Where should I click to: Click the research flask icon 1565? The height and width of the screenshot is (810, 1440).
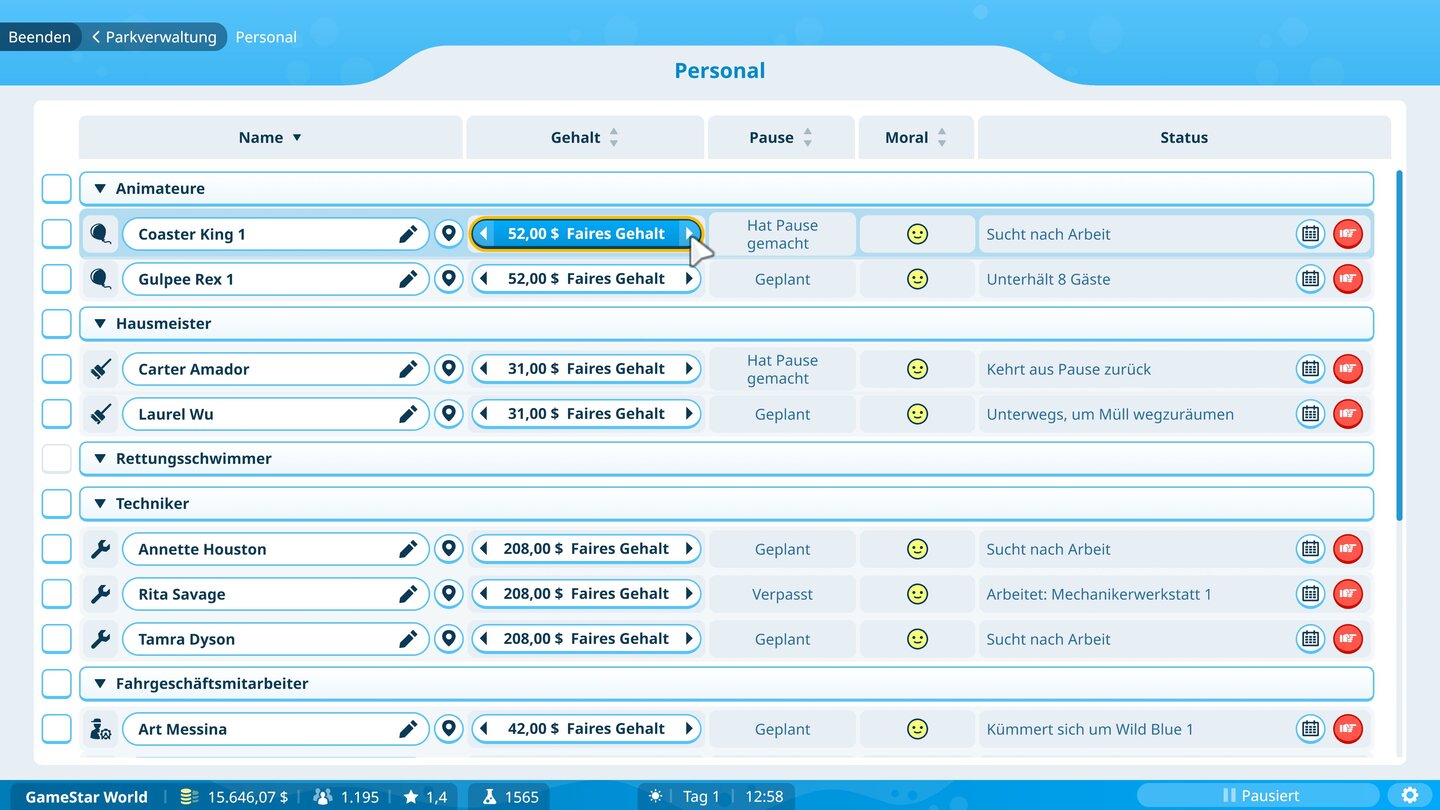pos(490,797)
